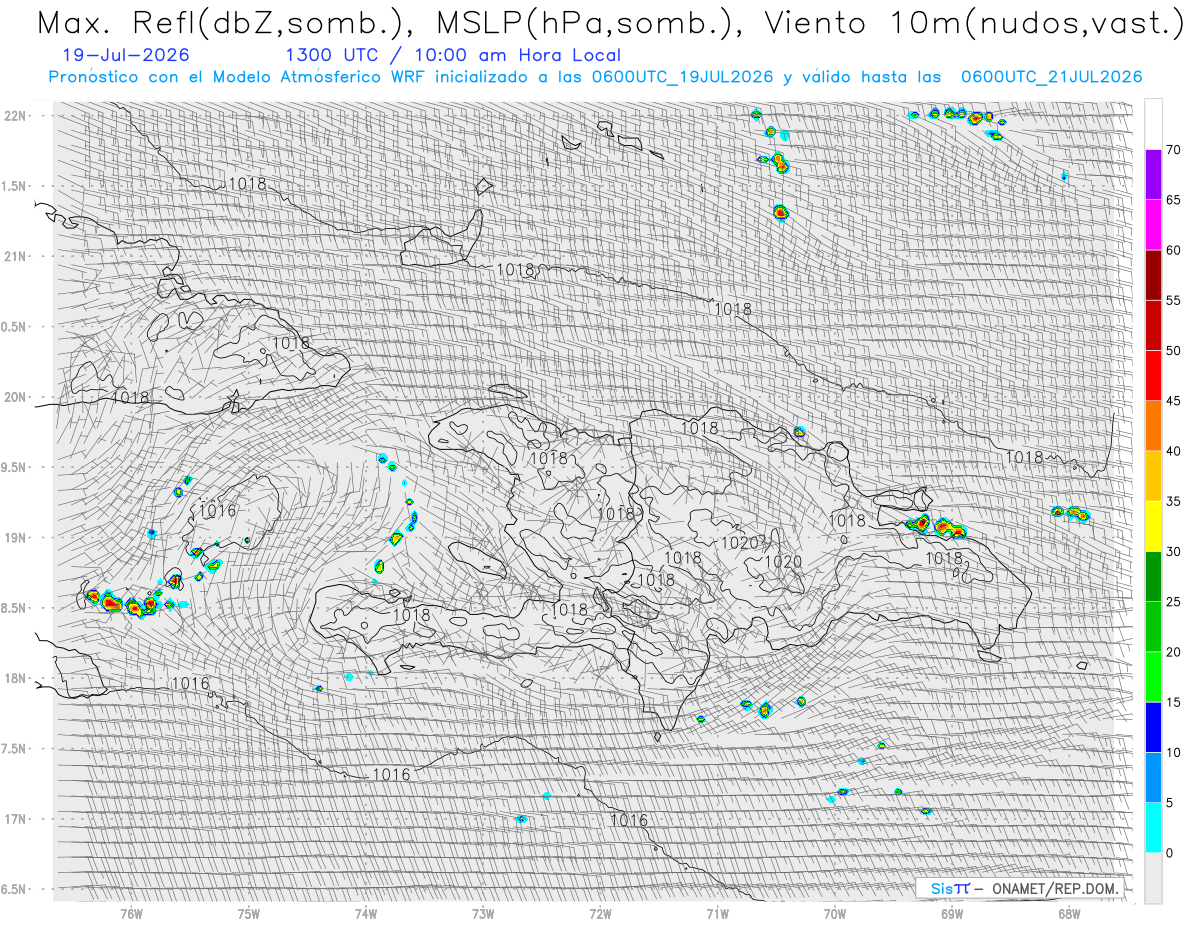1200x927 pixels.
Task: Click the "35" color bar label
Action: click(1174, 501)
